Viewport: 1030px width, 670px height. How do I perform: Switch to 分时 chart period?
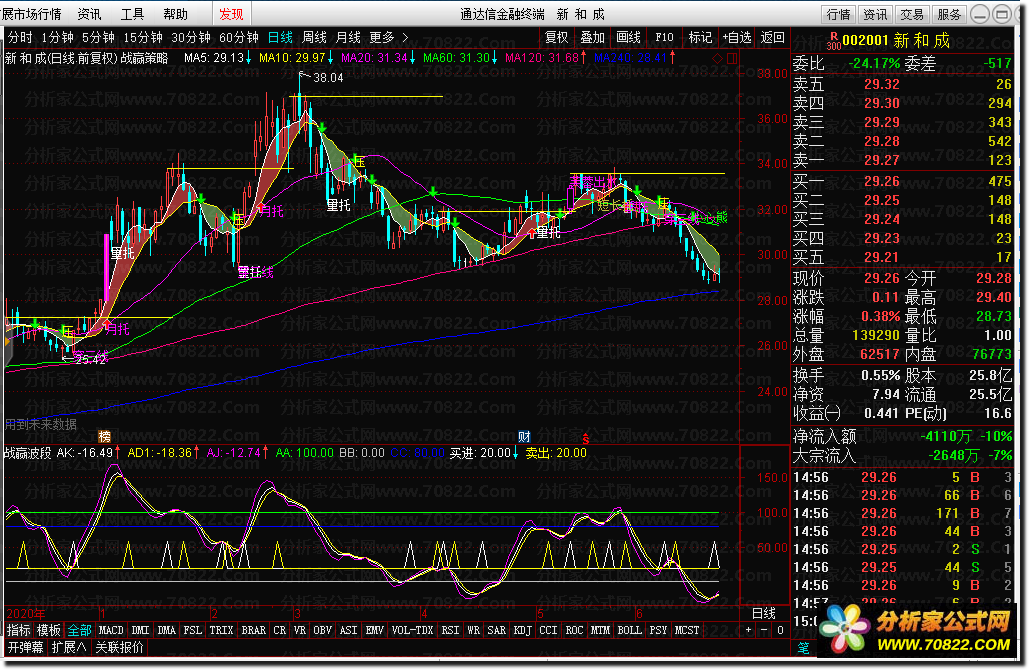(x=20, y=37)
